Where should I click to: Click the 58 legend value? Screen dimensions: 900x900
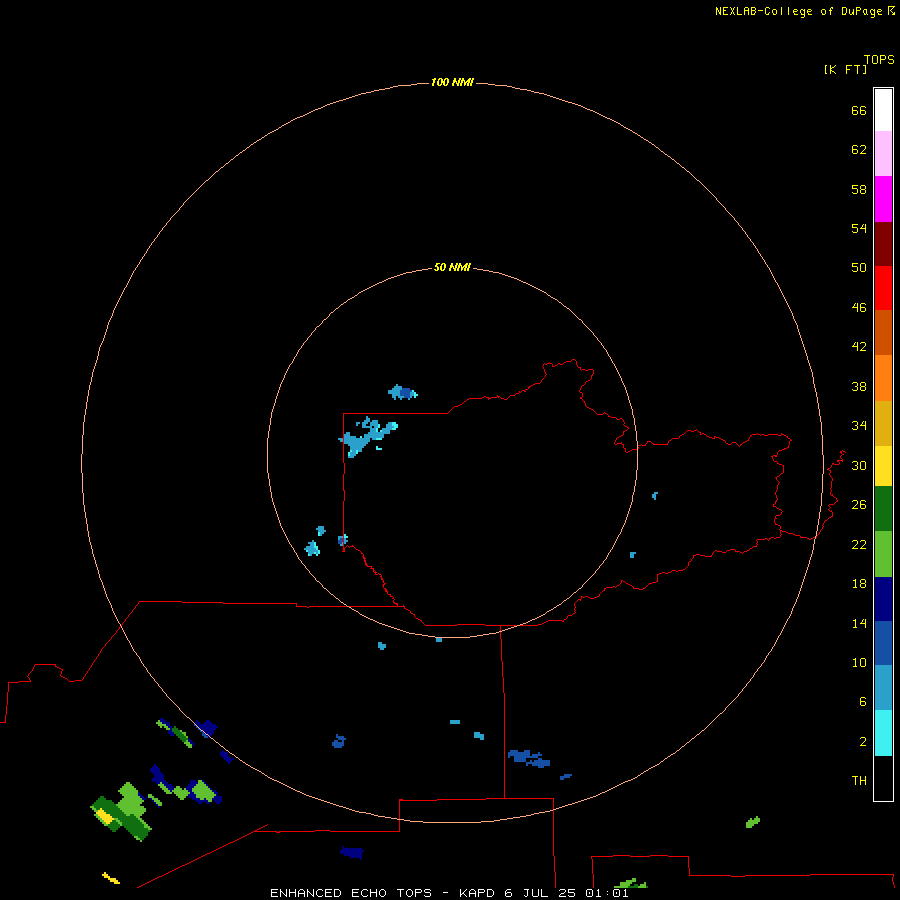859,189
